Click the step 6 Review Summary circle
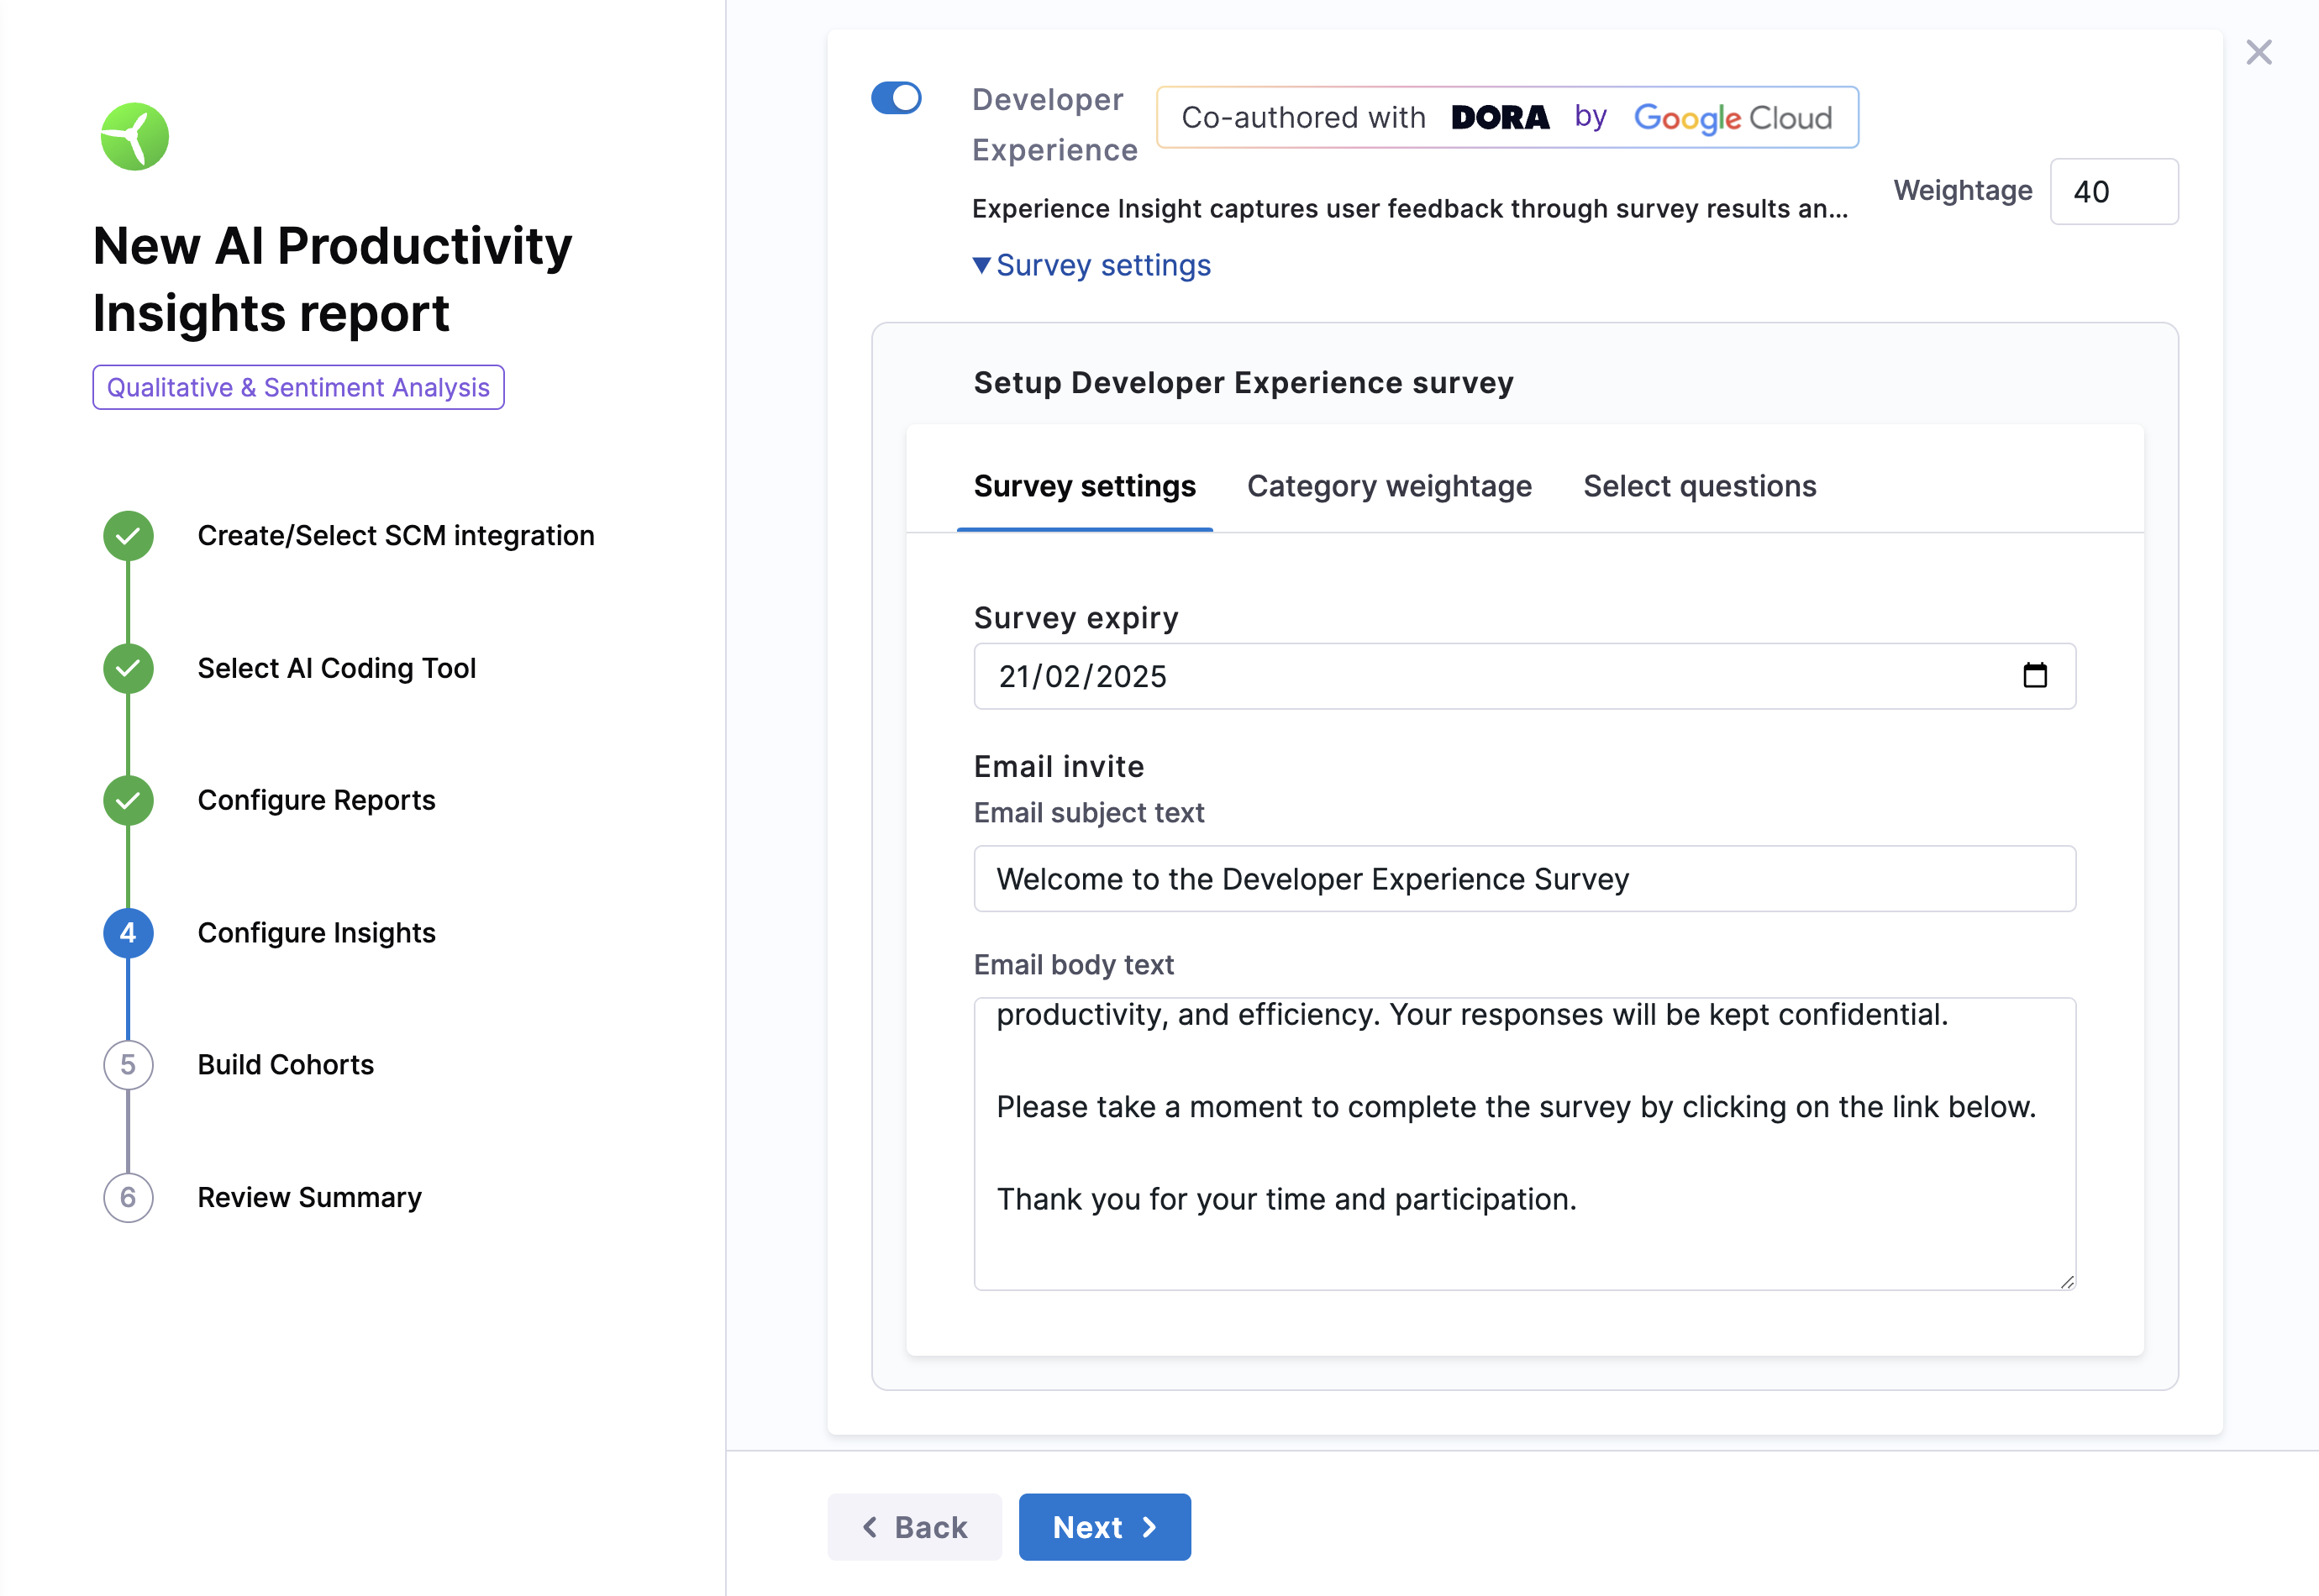 (128, 1197)
